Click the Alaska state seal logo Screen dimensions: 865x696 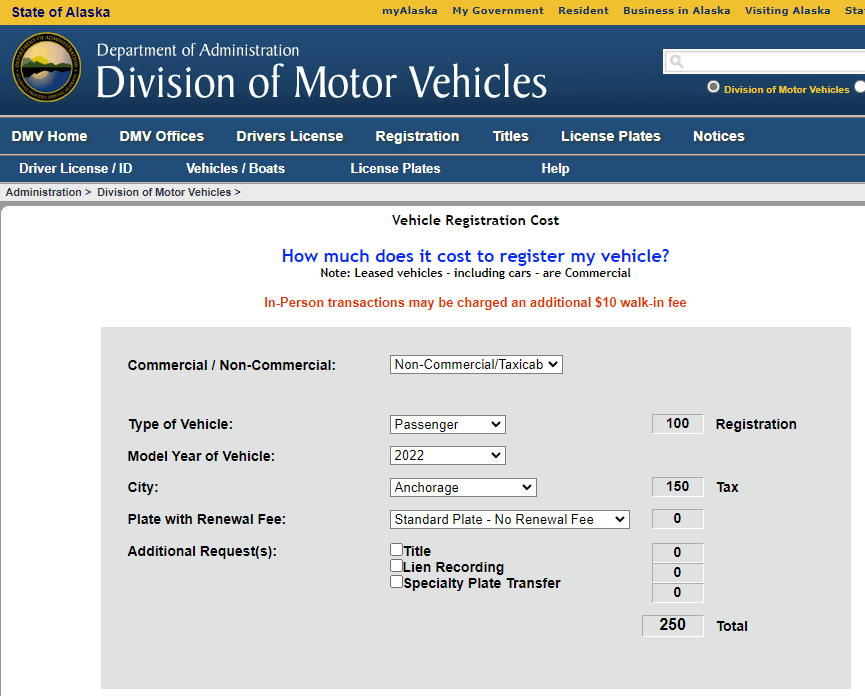pyautogui.click(x=47, y=67)
